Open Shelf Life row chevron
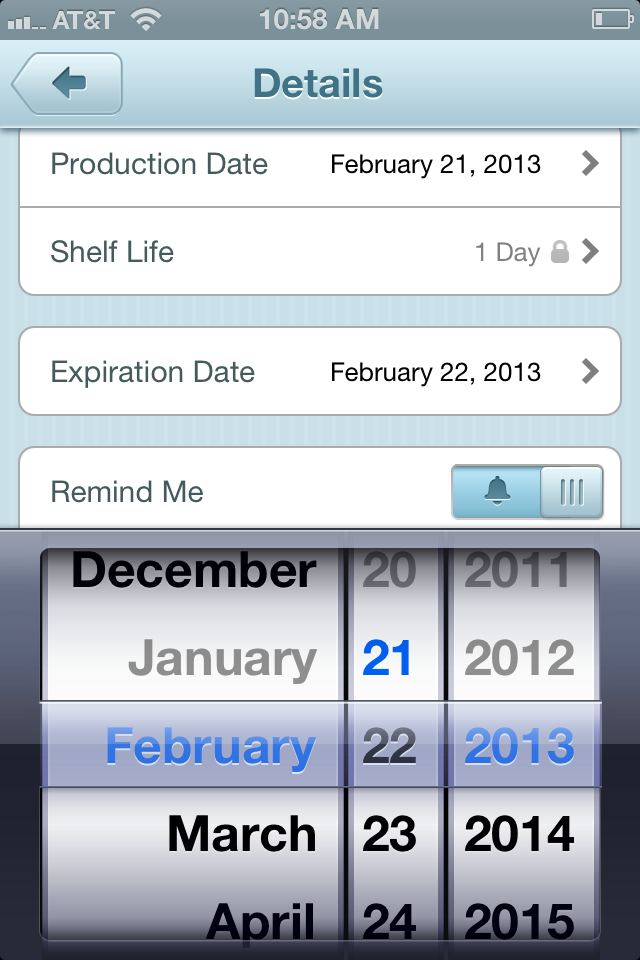The width and height of the screenshot is (640, 960). click(x=590, y=251)
